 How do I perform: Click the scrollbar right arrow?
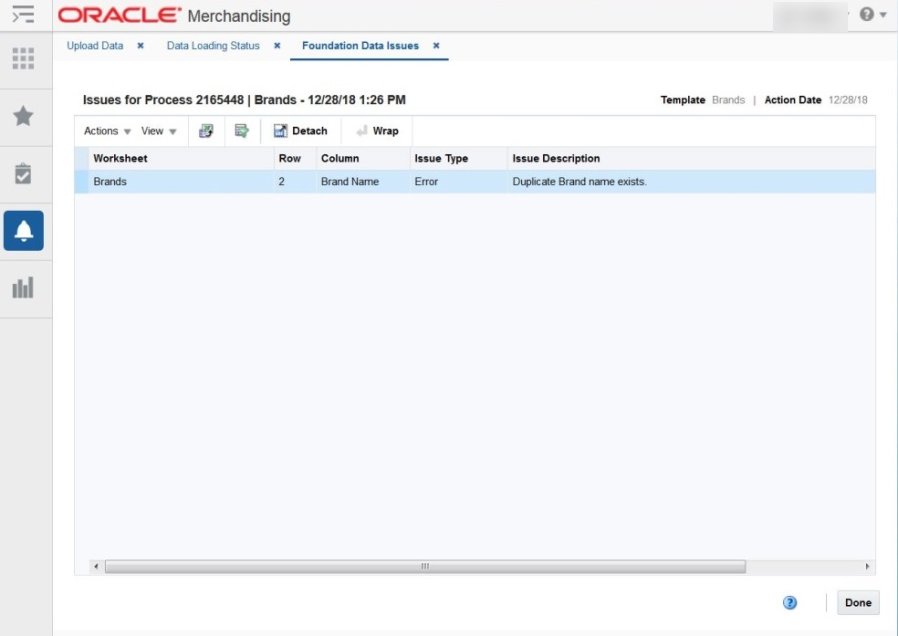click(867, 567)
